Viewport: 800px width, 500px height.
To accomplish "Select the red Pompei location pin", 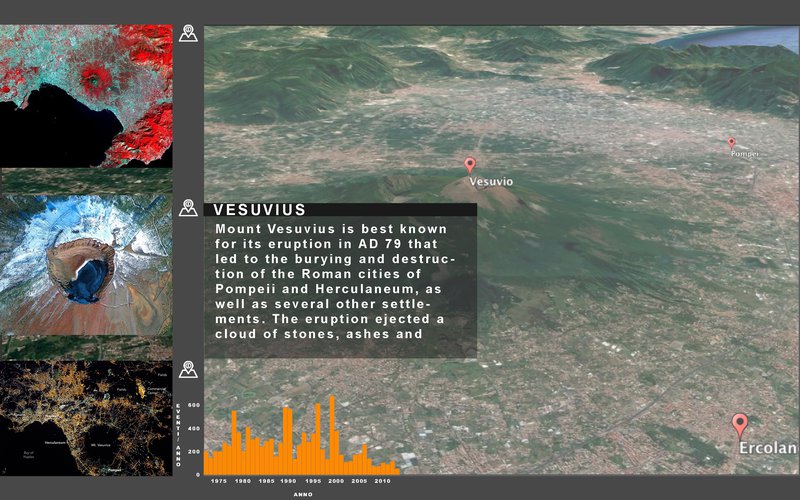I will (732, 143).
